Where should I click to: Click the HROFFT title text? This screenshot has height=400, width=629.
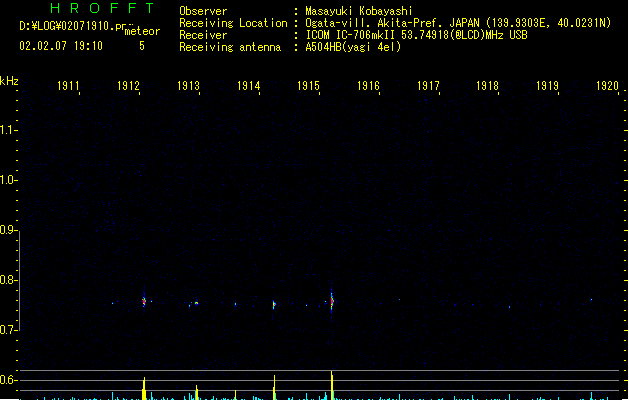click(x=102, y=8)
